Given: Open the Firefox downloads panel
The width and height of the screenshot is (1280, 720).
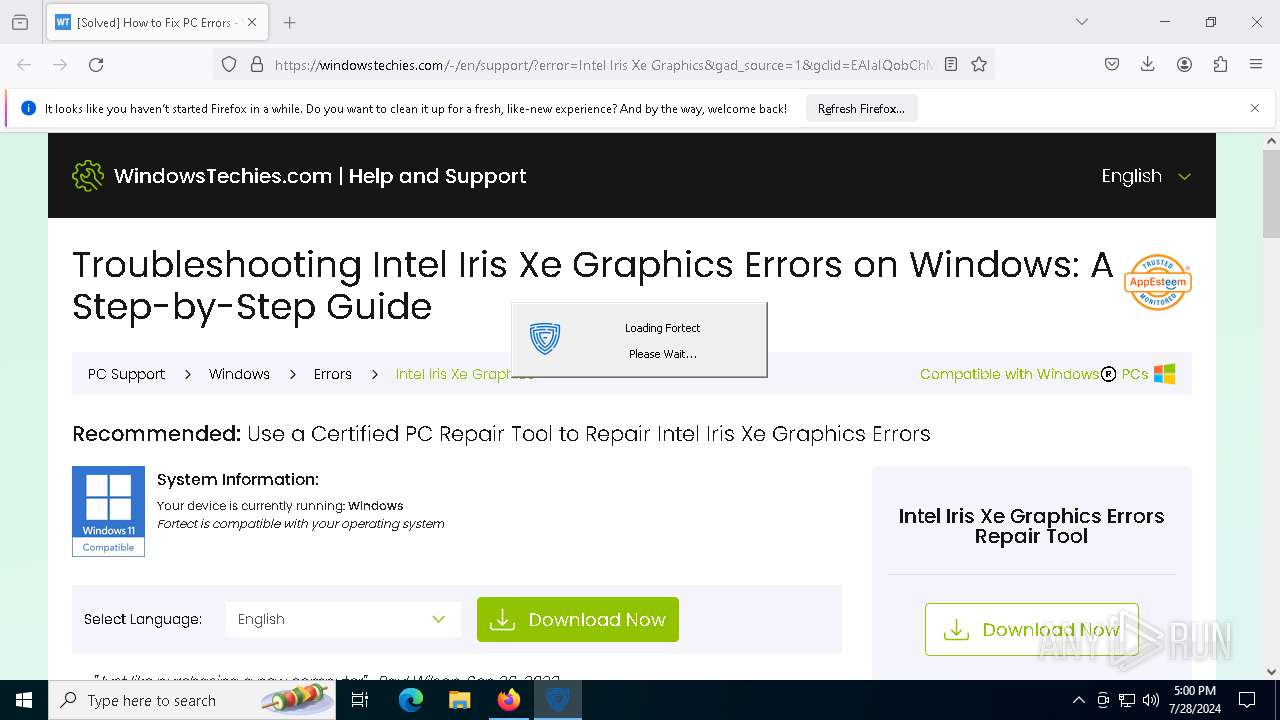Looking at the screenshot, I should [x=1148, y=64].
